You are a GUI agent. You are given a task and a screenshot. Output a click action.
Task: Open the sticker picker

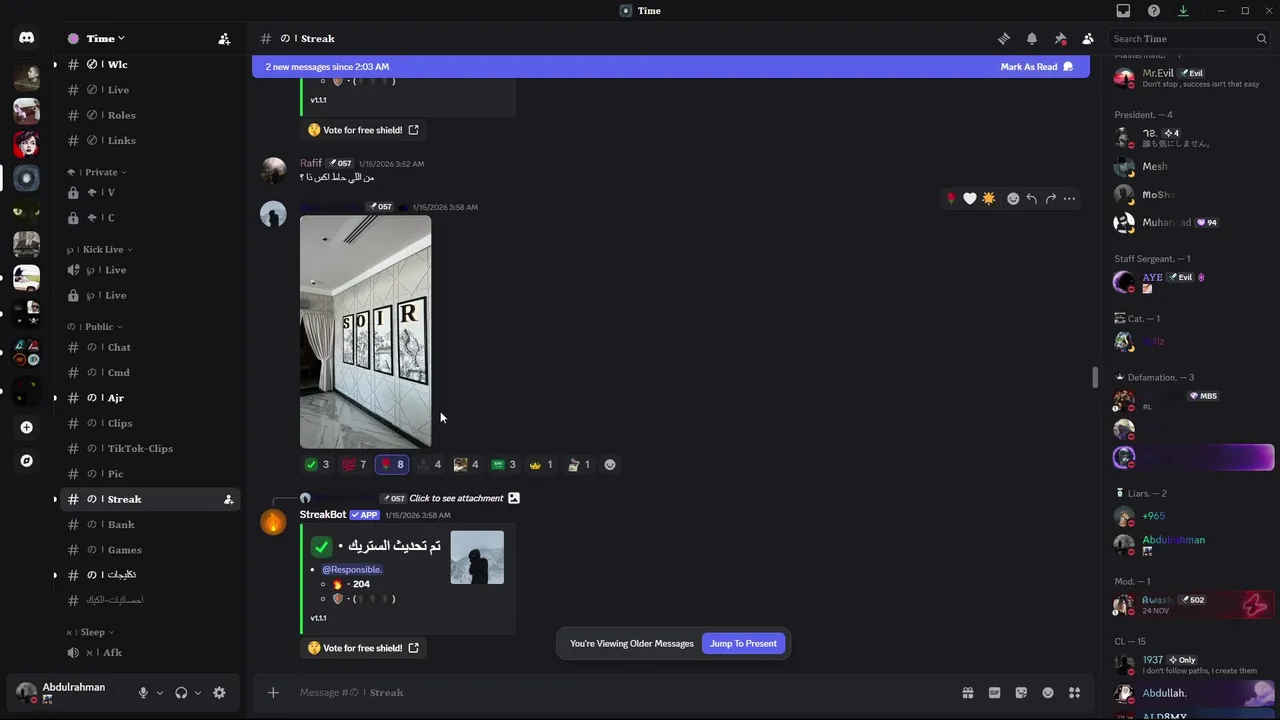[1021, 693]
